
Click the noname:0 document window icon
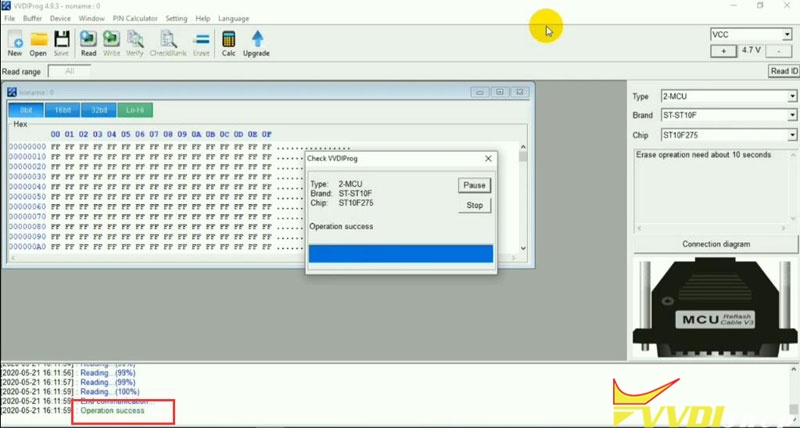point(12,92)
